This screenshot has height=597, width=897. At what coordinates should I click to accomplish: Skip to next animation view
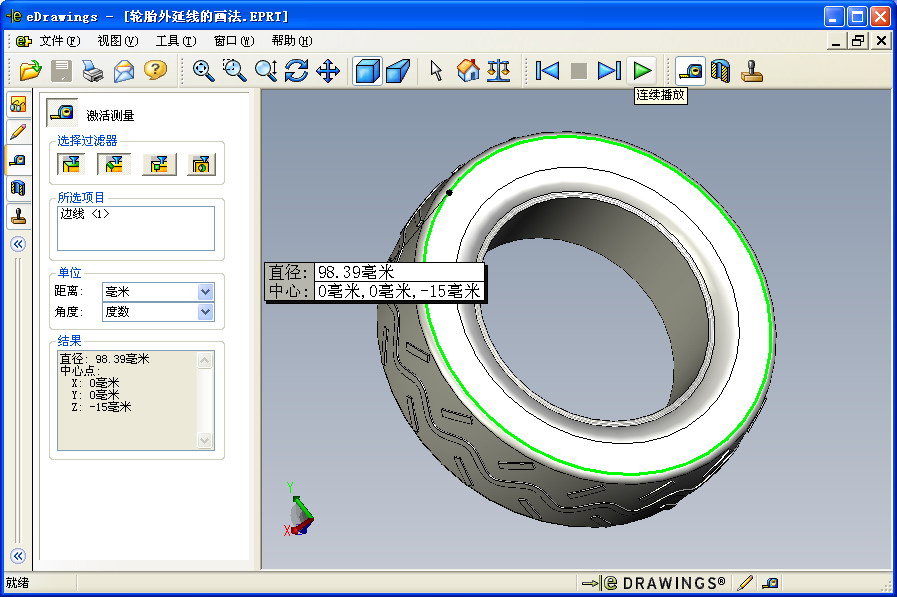(609, 71)
